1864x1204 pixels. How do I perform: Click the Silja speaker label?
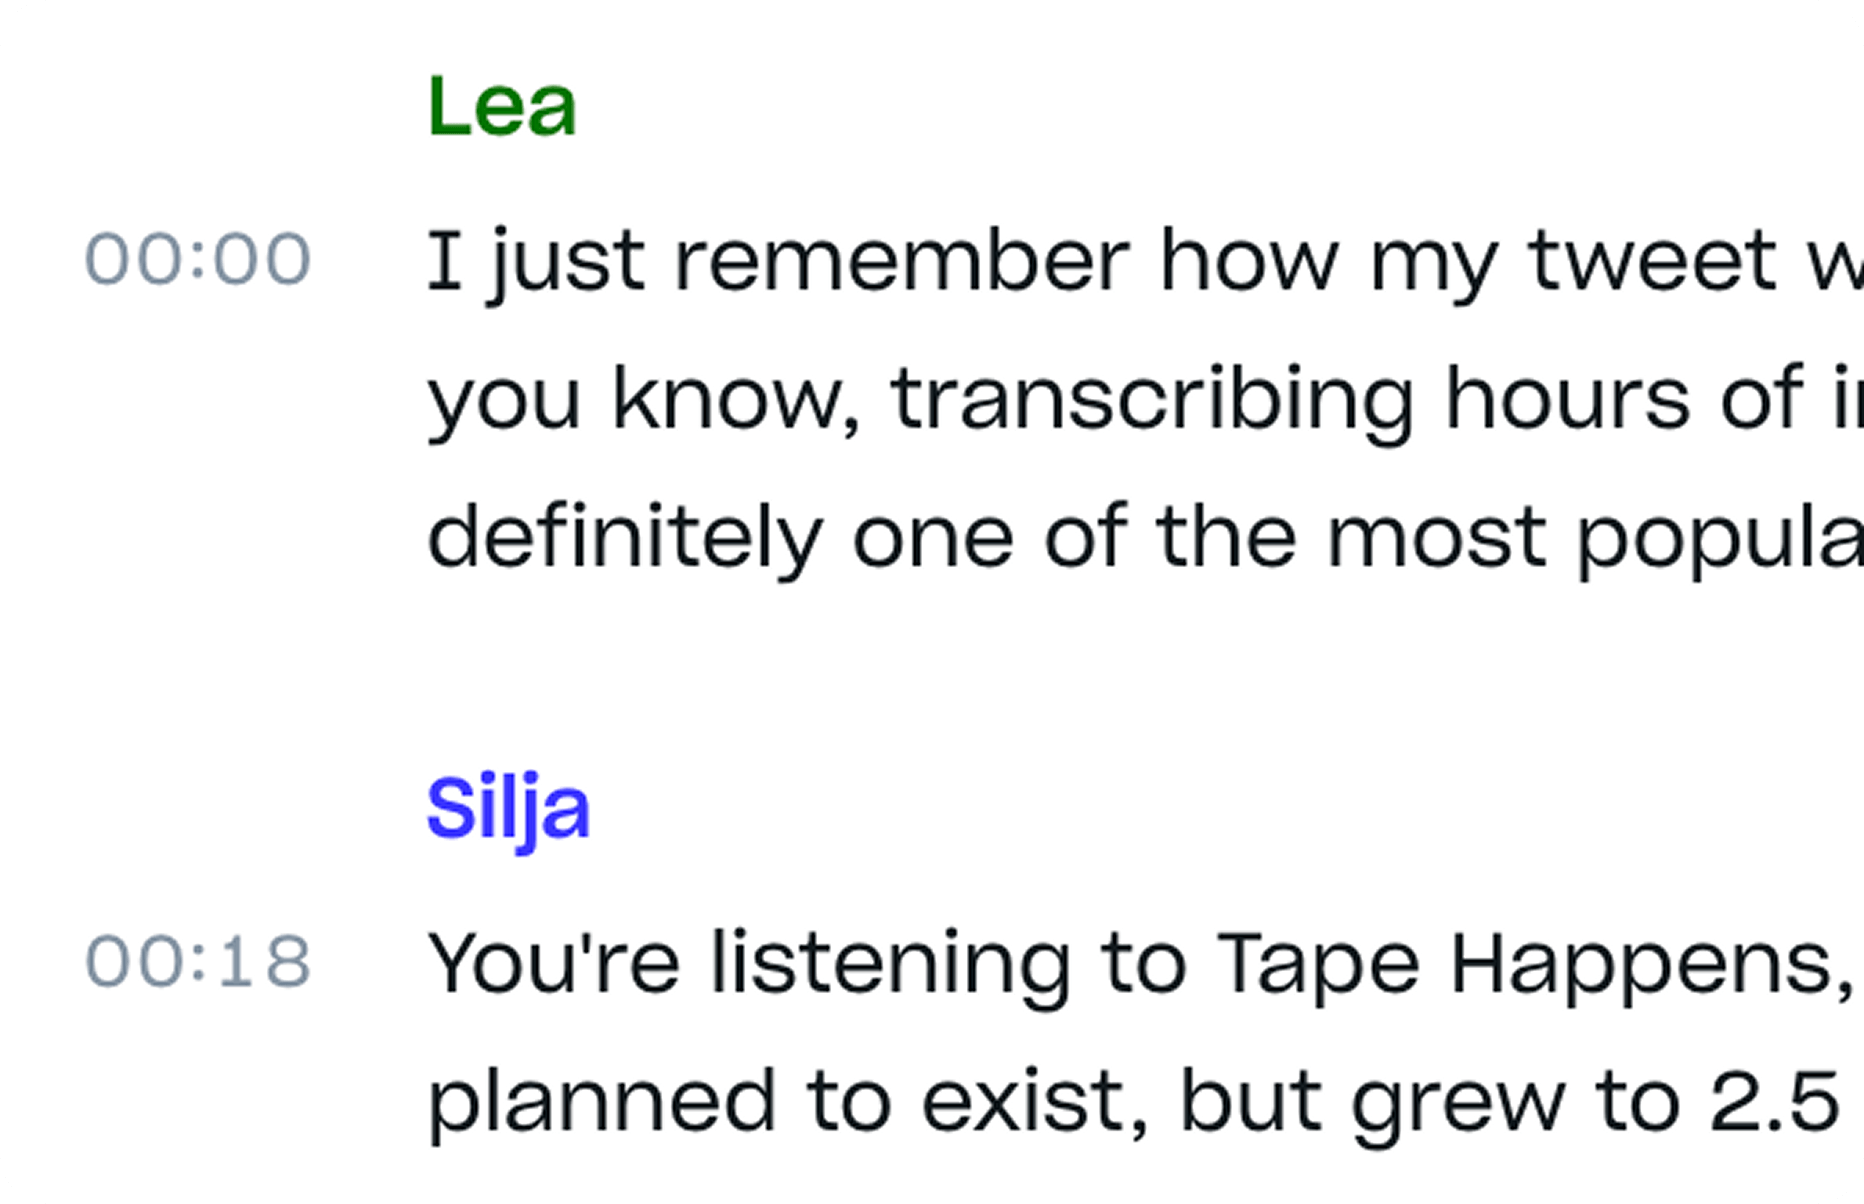508,808
